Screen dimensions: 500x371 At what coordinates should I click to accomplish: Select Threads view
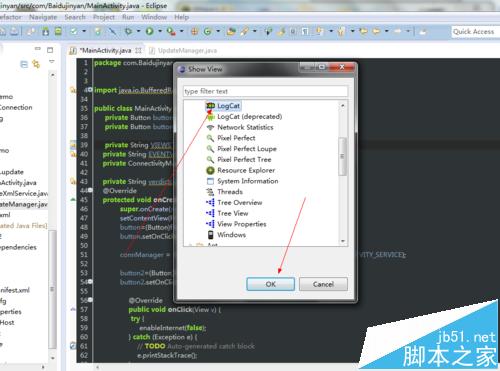point(224,192)
